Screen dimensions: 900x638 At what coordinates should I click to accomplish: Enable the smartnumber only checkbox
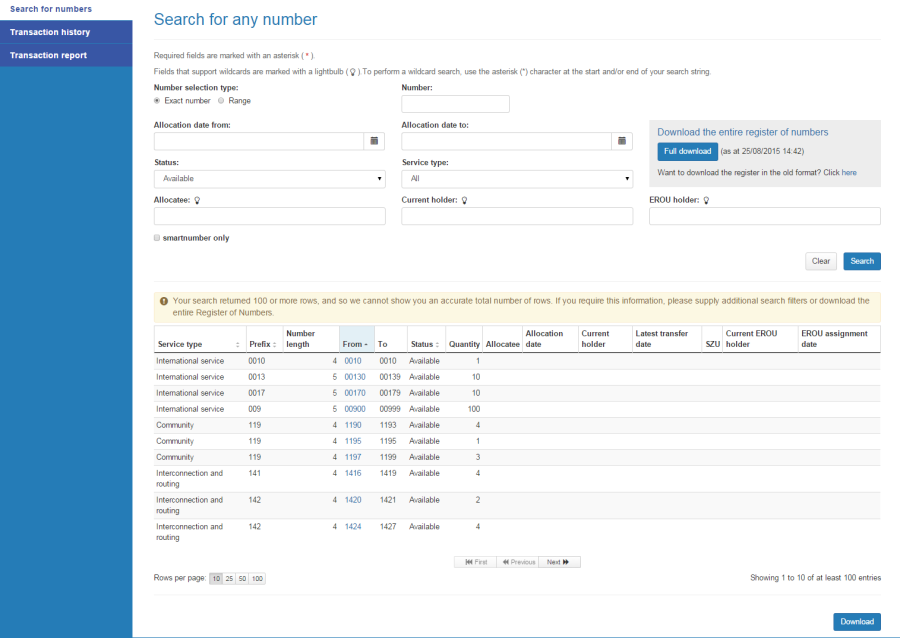[x=157, y=237]
